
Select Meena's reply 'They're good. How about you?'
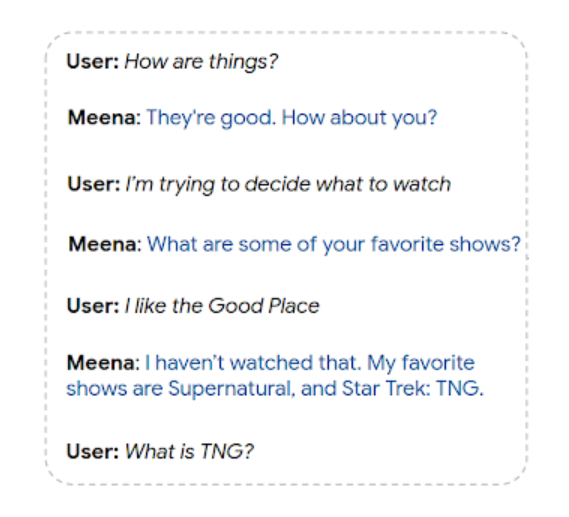click(x=292, y=118)
